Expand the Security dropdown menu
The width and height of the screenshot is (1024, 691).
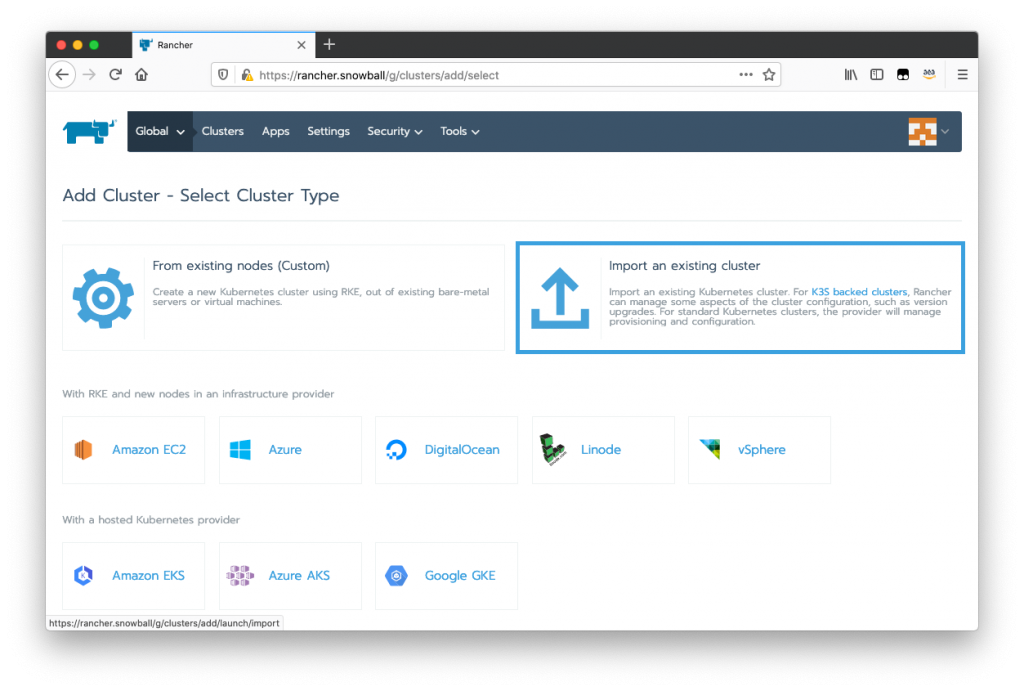(x=394, y=131)
